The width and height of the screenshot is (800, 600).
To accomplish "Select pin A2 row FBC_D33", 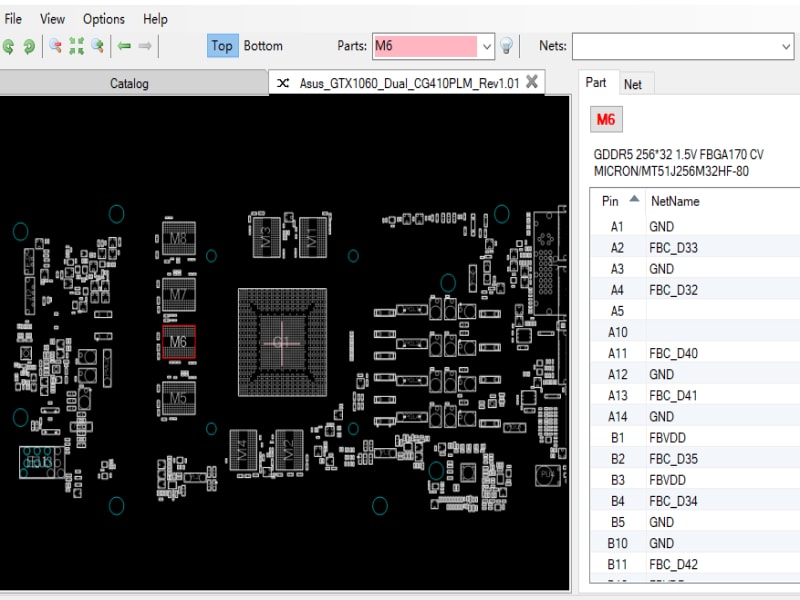I will tap(695, 248).
